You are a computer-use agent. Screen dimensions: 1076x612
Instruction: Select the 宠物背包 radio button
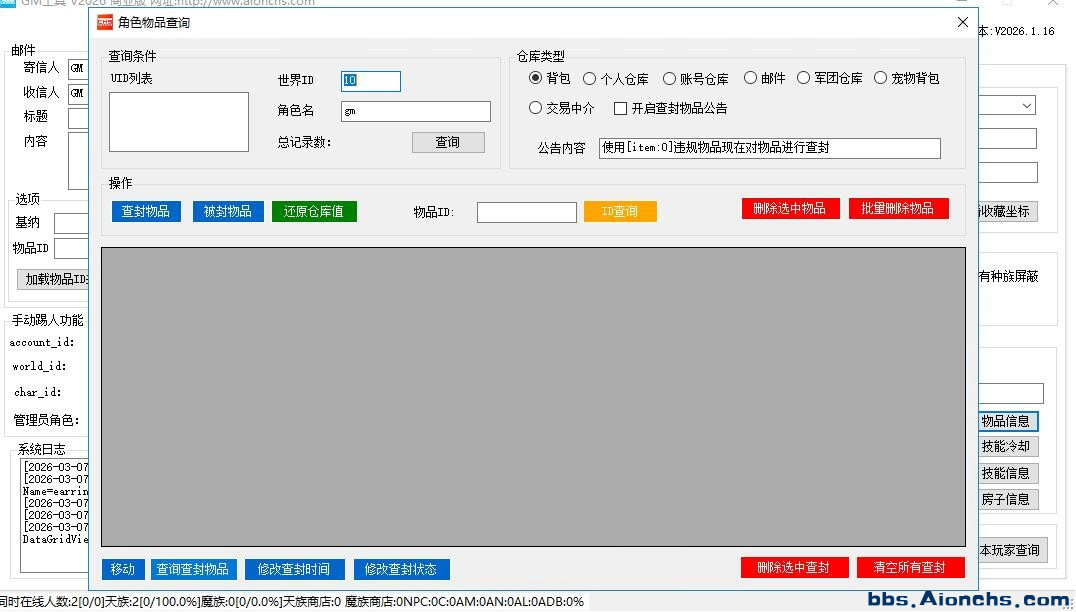point(881,78)
